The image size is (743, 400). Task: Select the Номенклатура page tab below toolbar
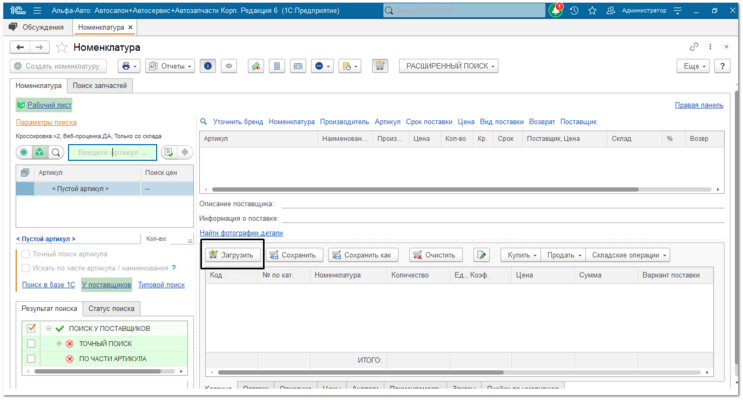38,85
